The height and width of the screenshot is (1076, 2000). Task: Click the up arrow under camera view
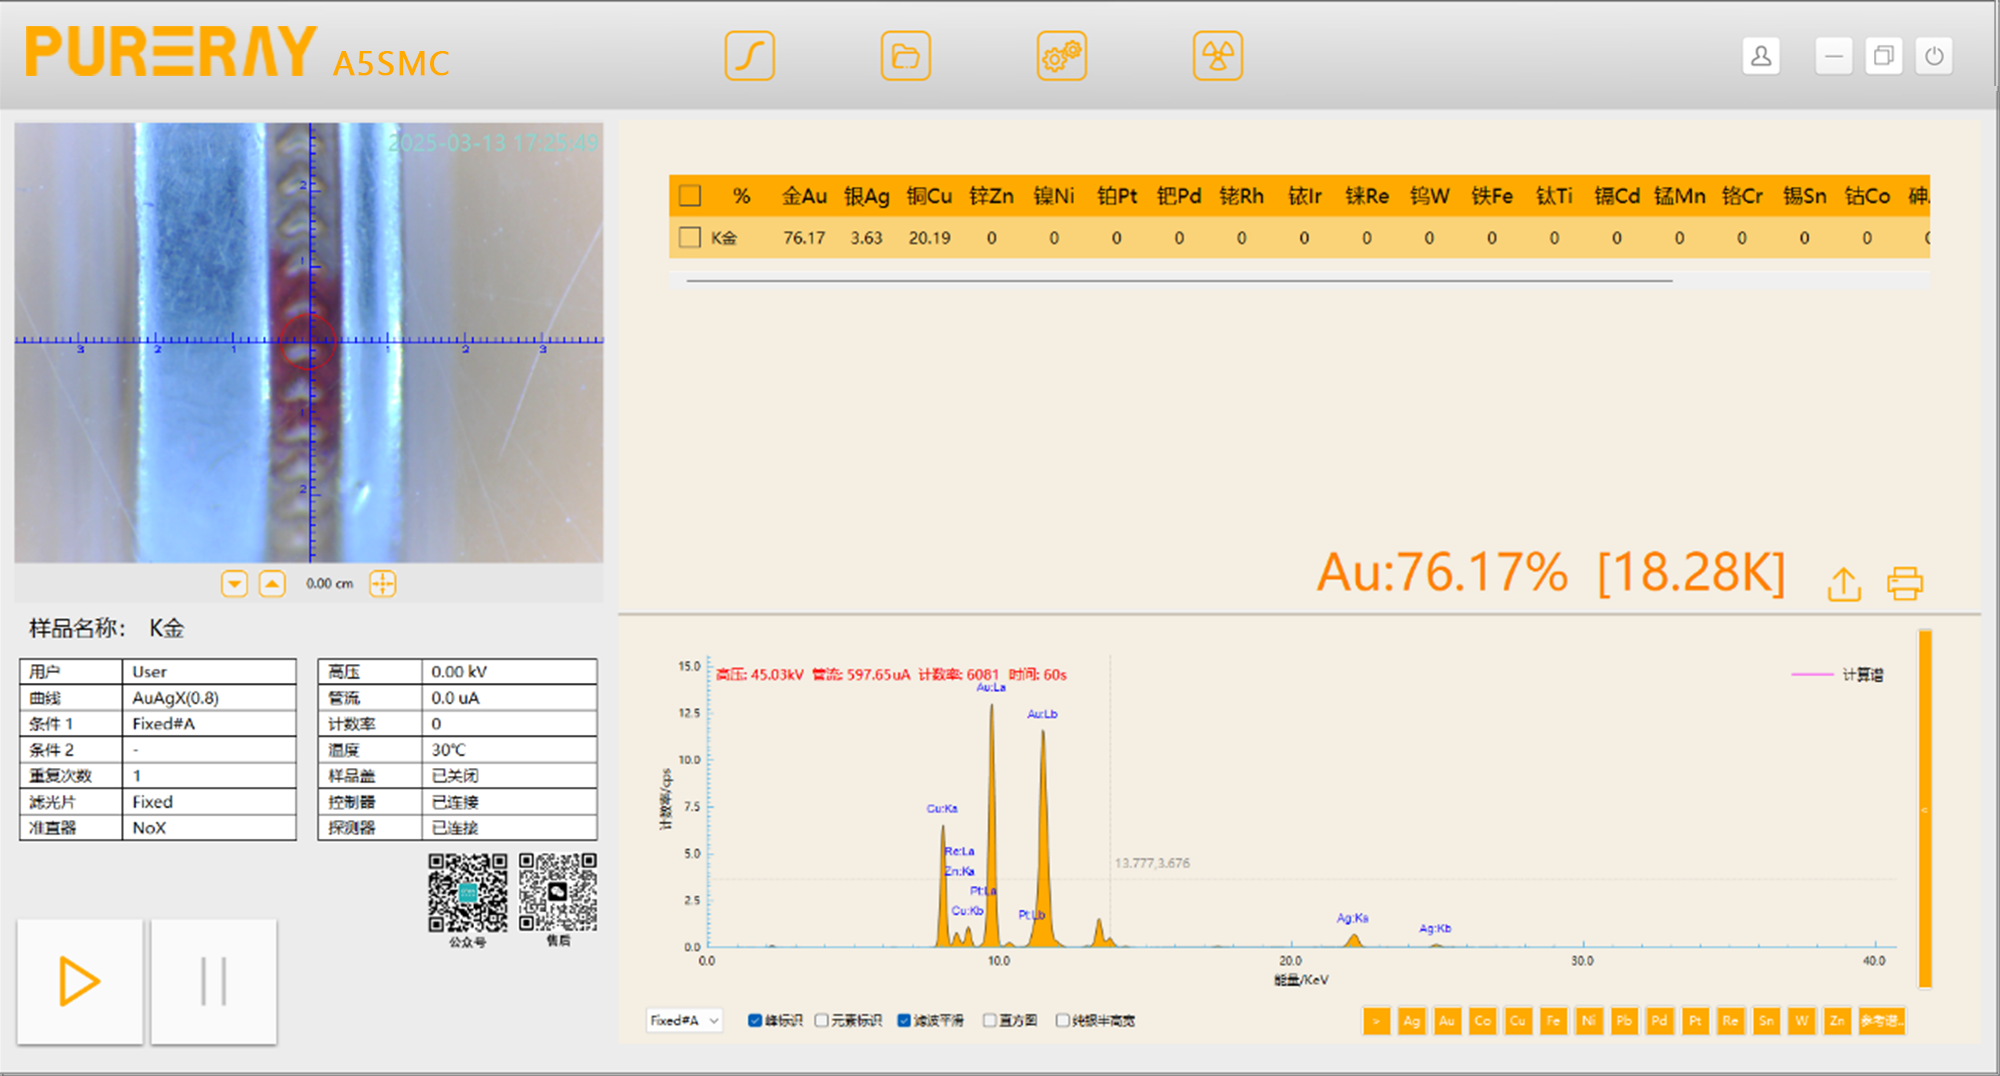[x=272, y=584]
